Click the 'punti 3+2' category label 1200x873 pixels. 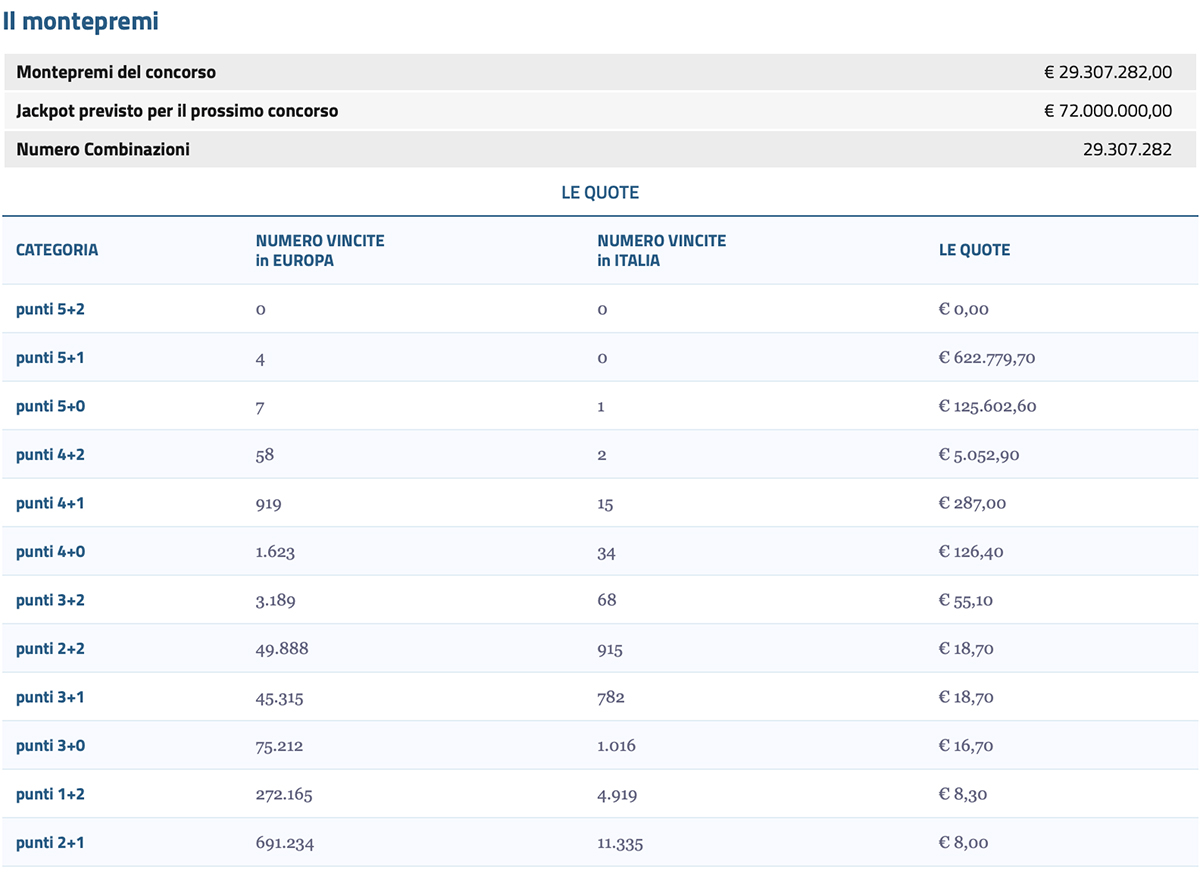50,600
